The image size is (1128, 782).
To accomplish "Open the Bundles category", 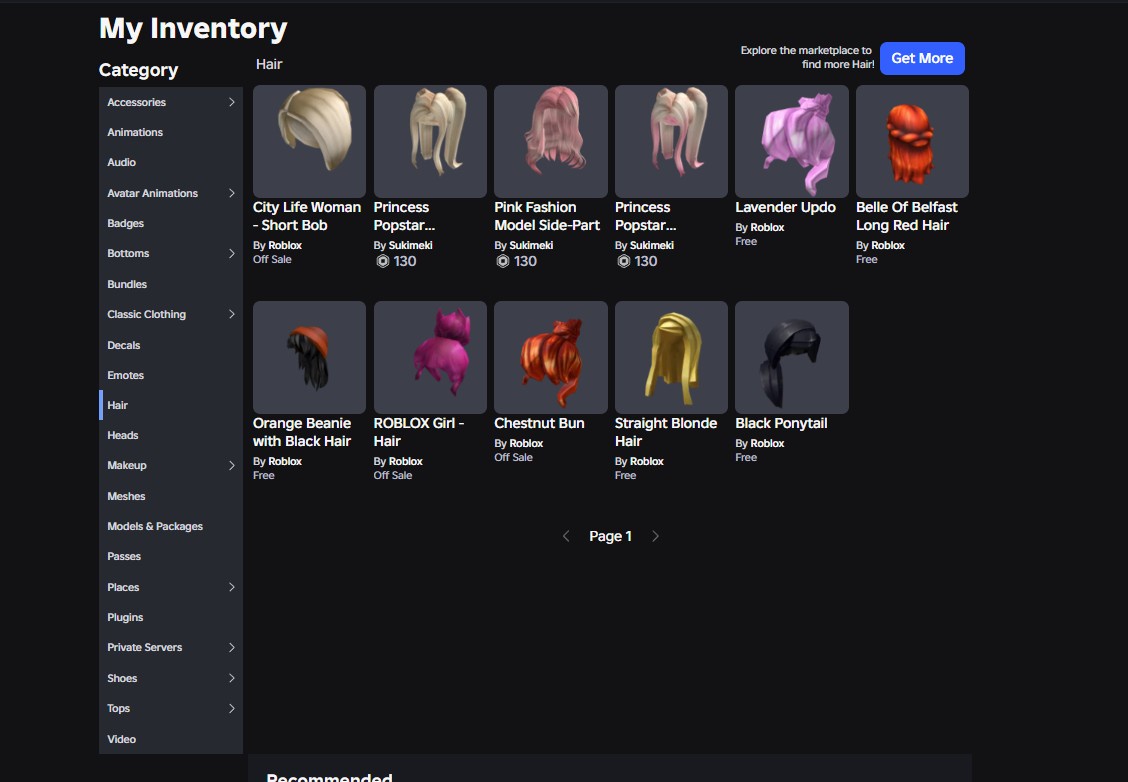I will (x=171, y=284).
